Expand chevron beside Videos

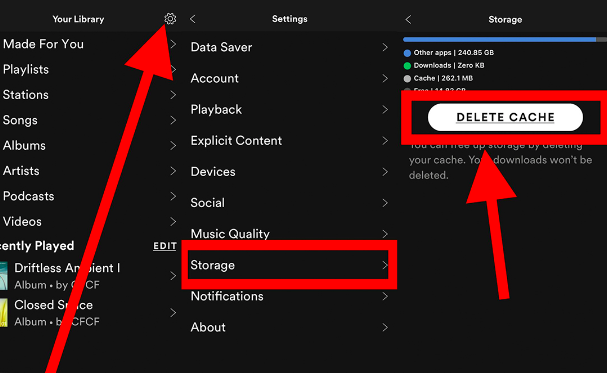[173, 221]
